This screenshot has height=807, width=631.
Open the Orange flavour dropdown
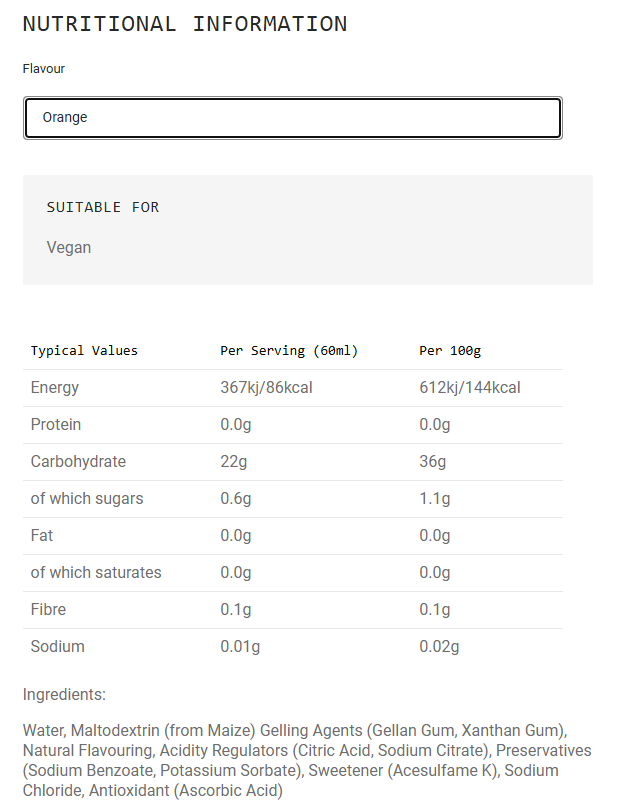tap(292, 118)
